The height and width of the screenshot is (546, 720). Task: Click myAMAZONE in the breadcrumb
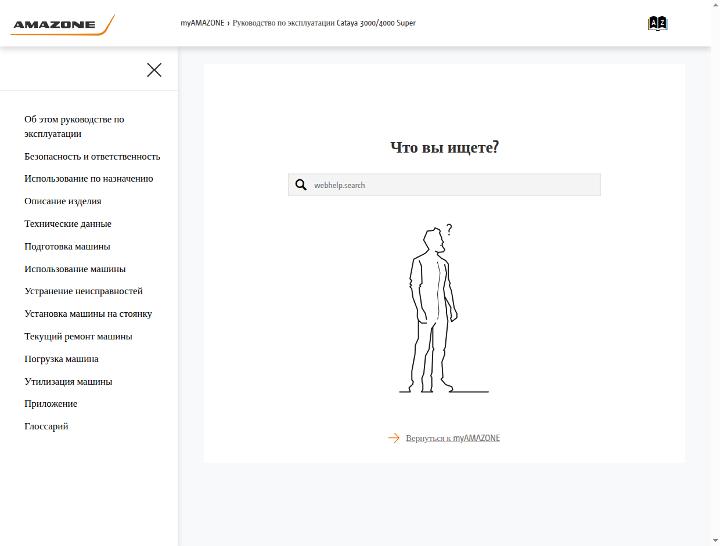[202, 23]
